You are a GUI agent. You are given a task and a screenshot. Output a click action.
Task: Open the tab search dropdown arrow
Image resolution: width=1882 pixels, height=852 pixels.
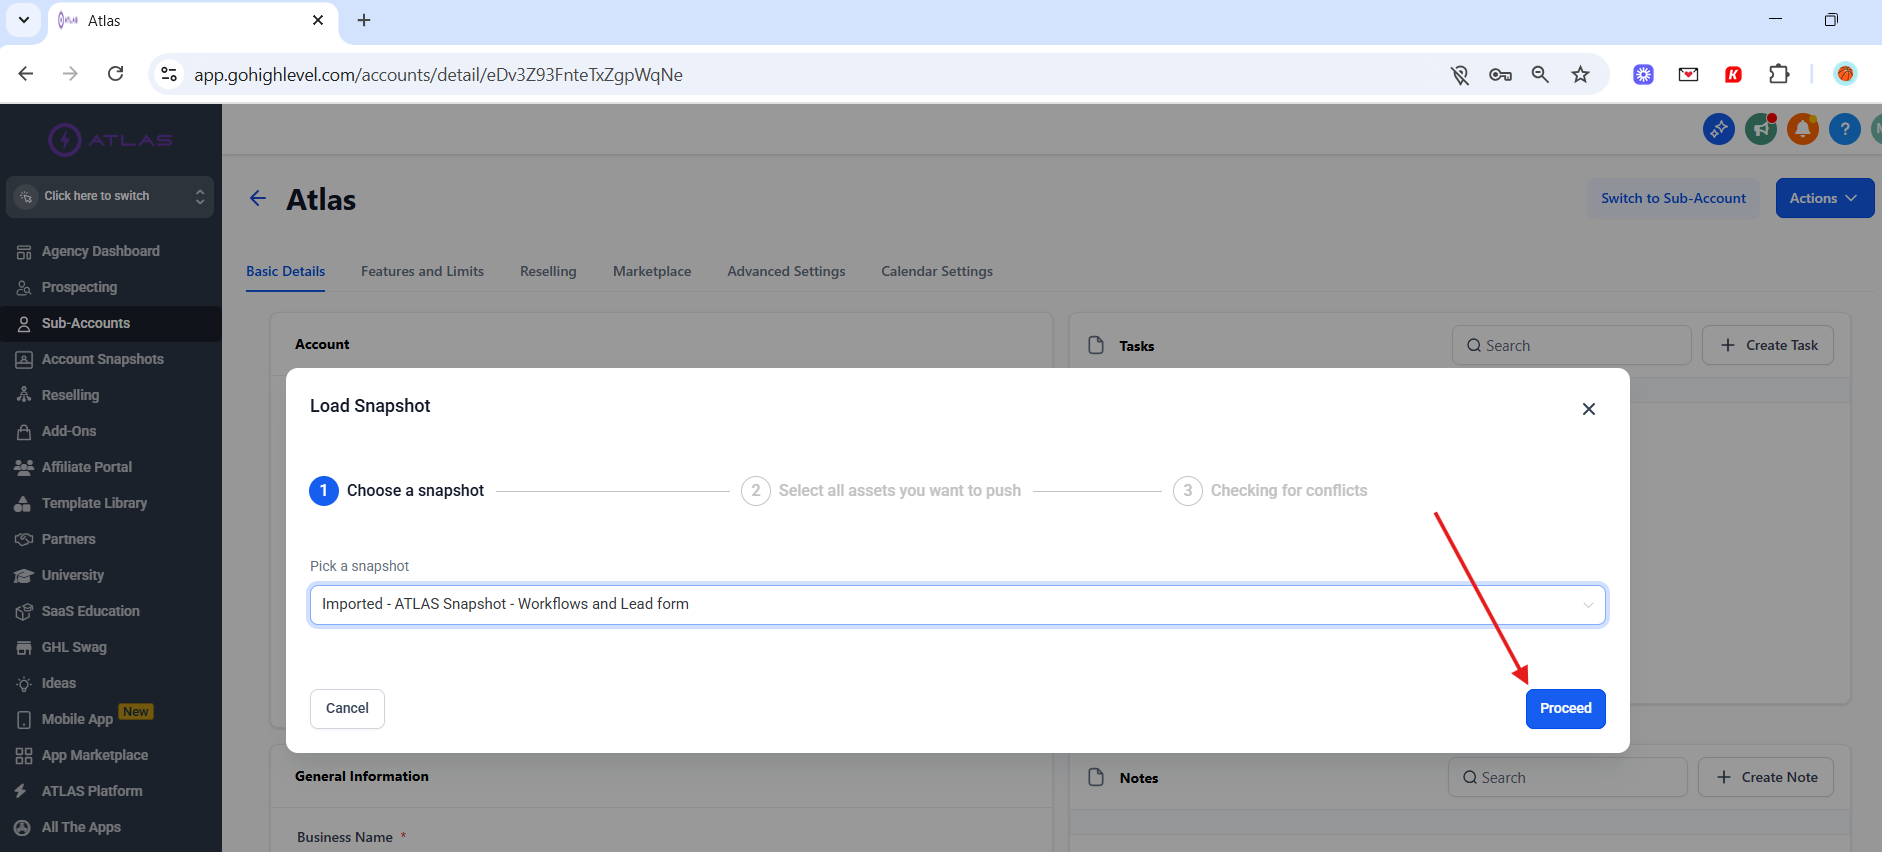coord(24,20)
